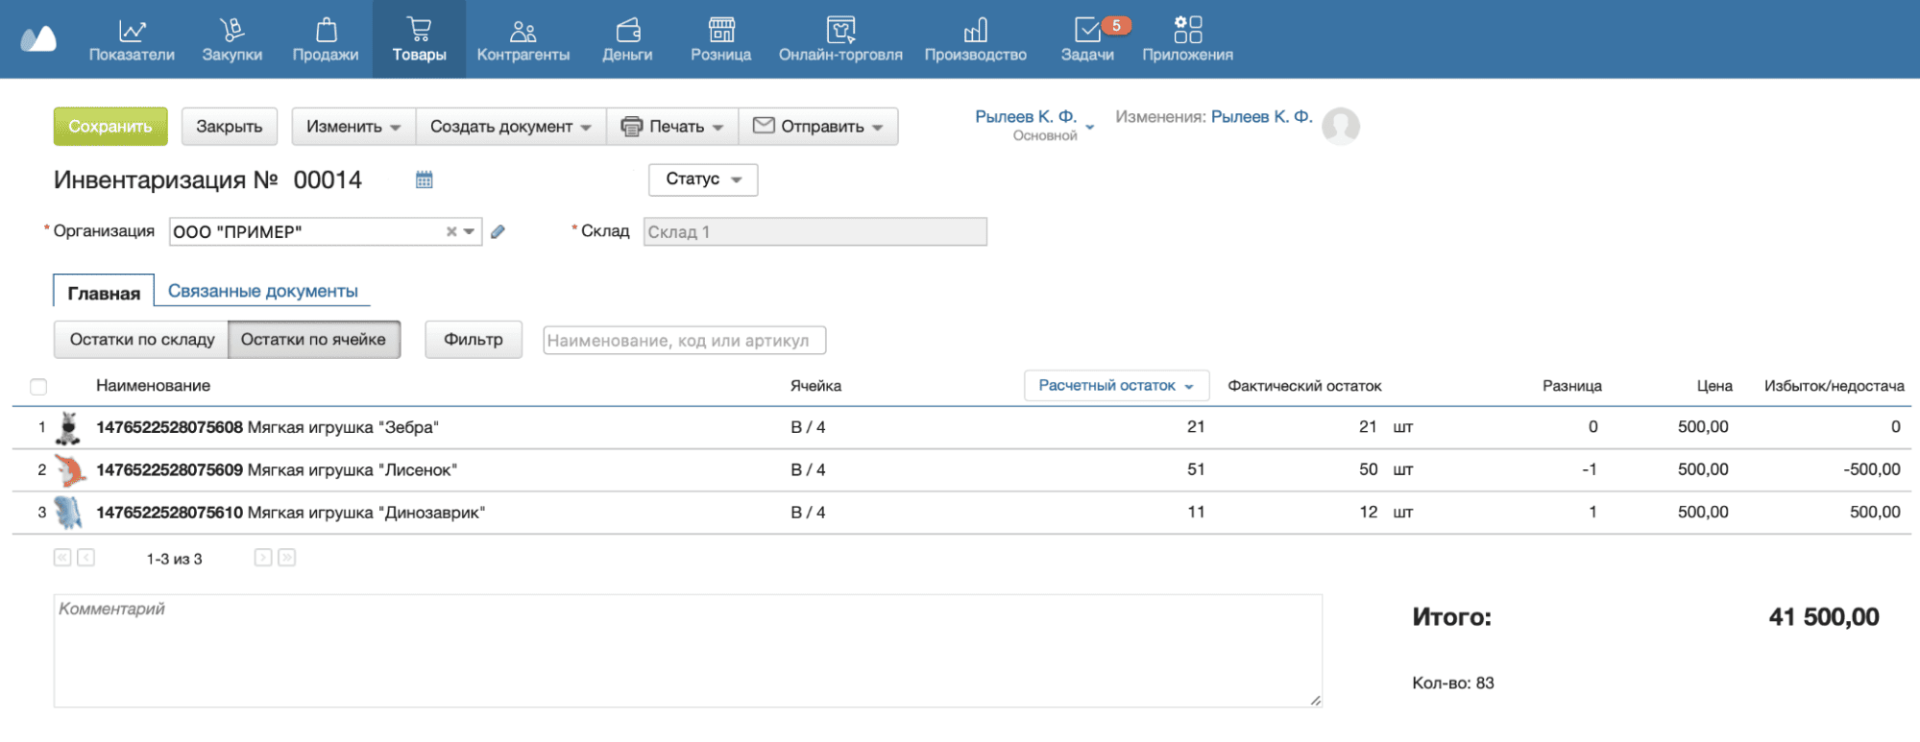Open the Приложения apps icon
The width and height of the screenshot is (1920, 742).
(1187, 30)
